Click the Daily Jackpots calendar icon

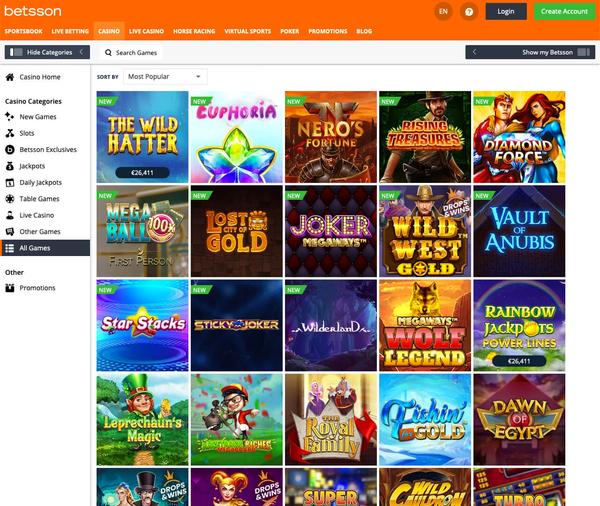(x=10, y=182)
